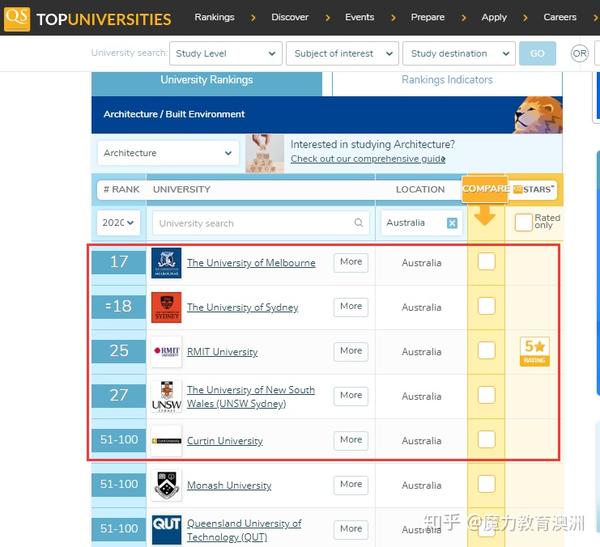This screenshot has width=600, height=547.
Task: Click the RMIT University logo
Action: click(x=166, y=351)
